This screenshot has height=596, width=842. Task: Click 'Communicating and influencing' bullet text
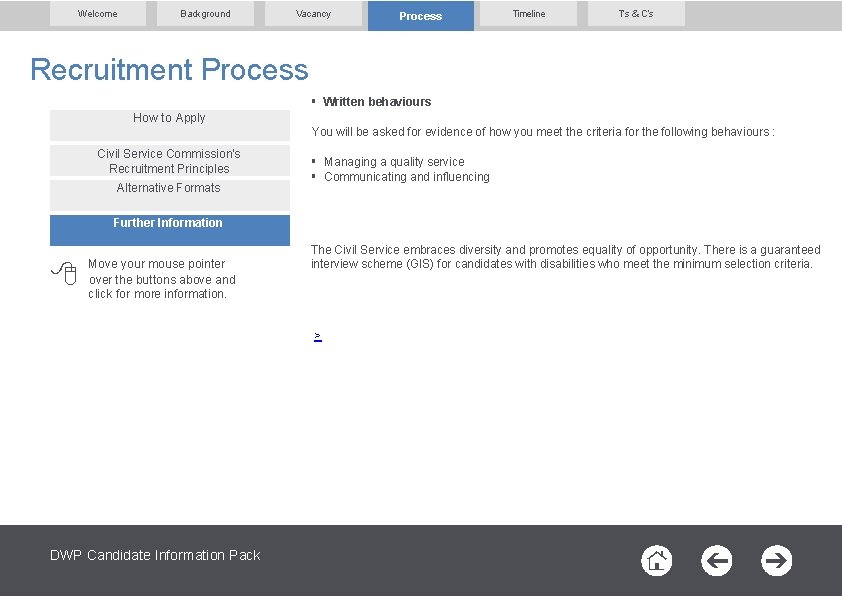click(407, 177)
